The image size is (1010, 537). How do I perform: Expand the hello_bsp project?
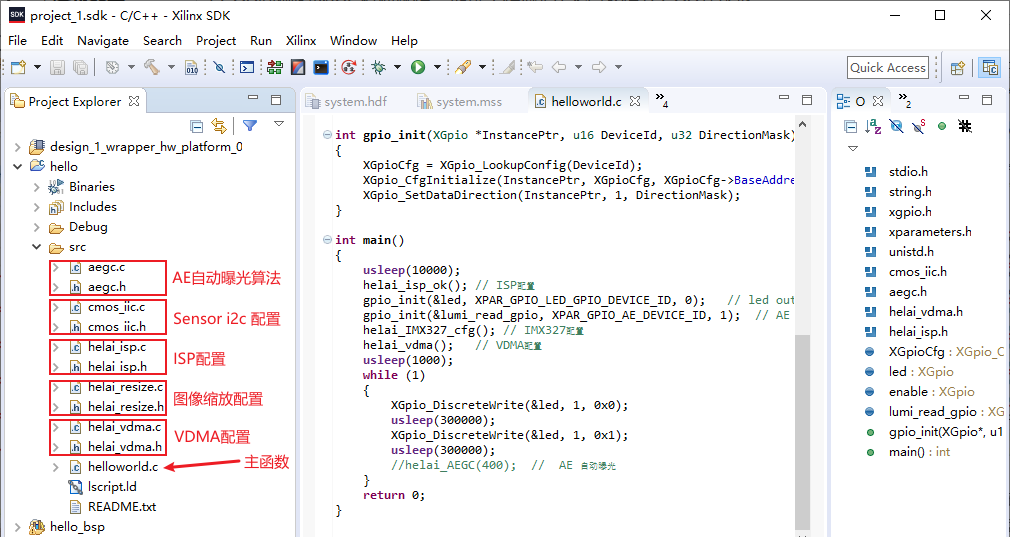coord(17,527)
